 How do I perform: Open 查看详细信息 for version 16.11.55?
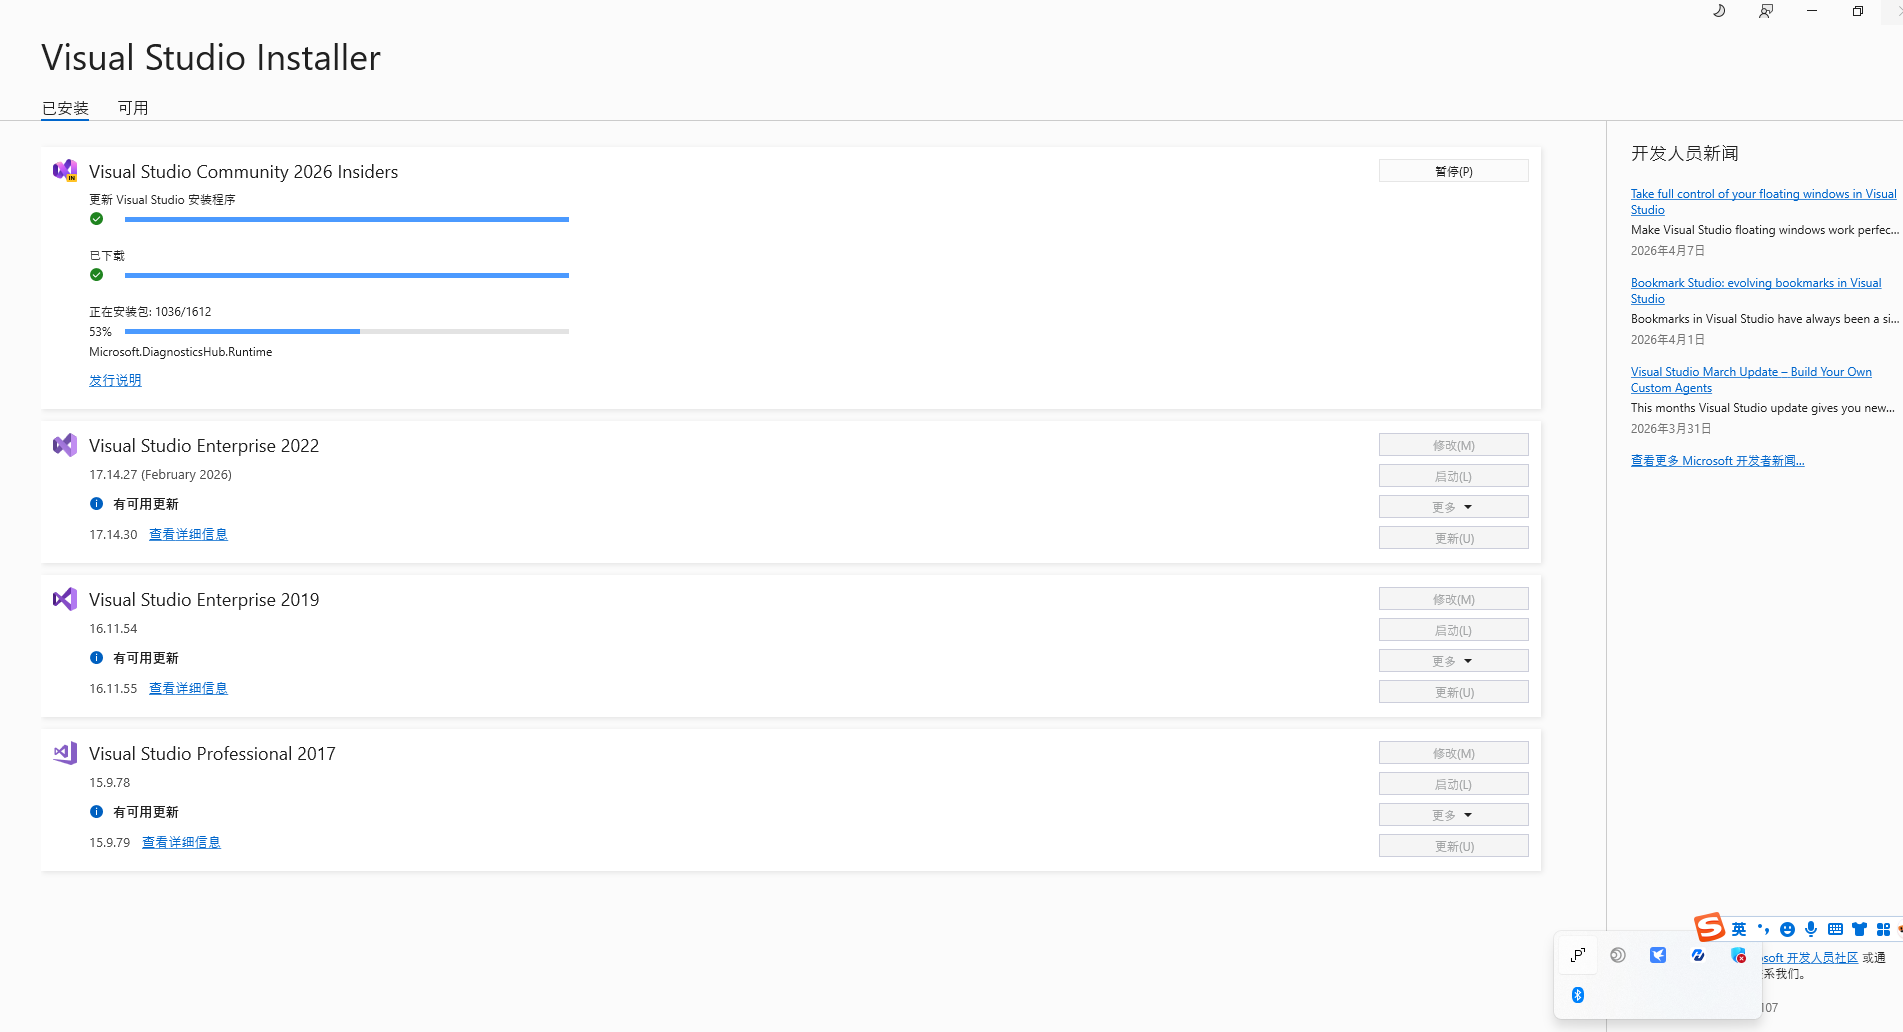coord(188,688)
